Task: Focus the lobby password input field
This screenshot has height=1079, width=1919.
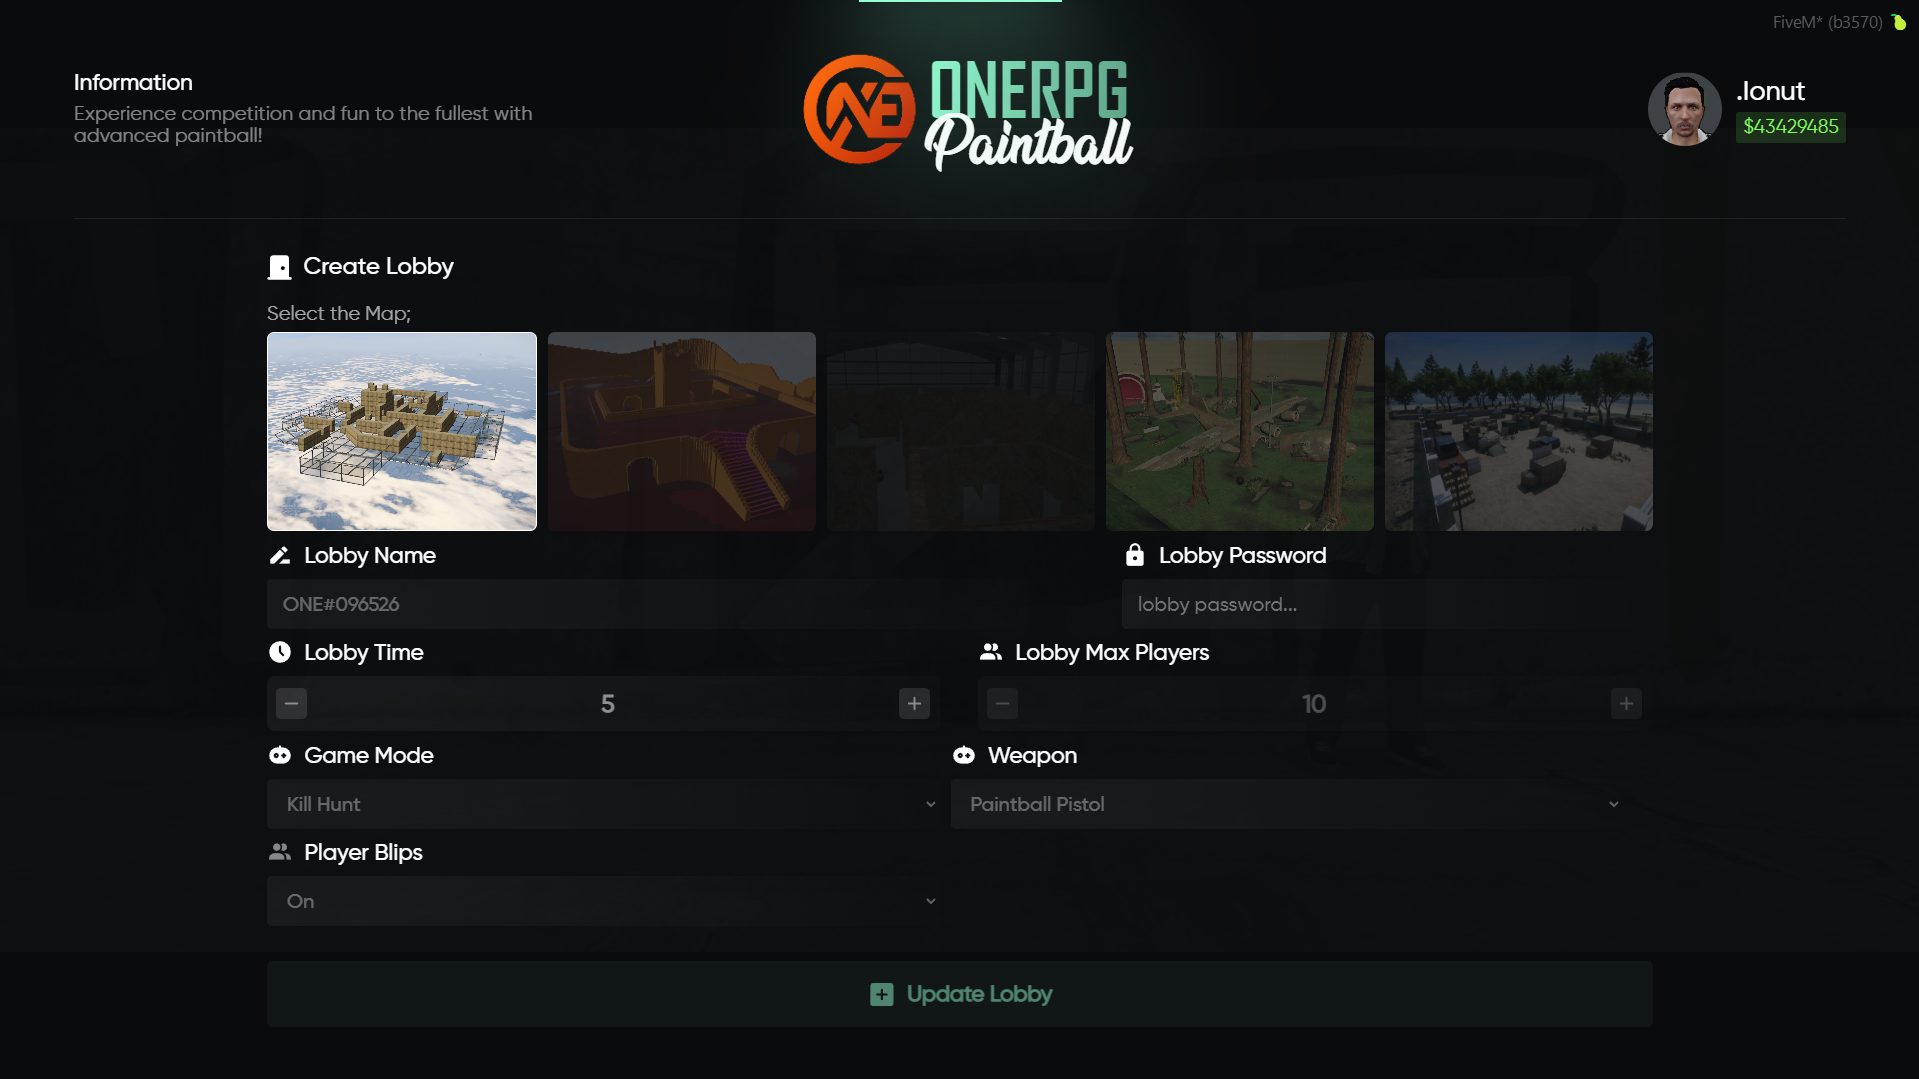Action: coord(1387,604)
